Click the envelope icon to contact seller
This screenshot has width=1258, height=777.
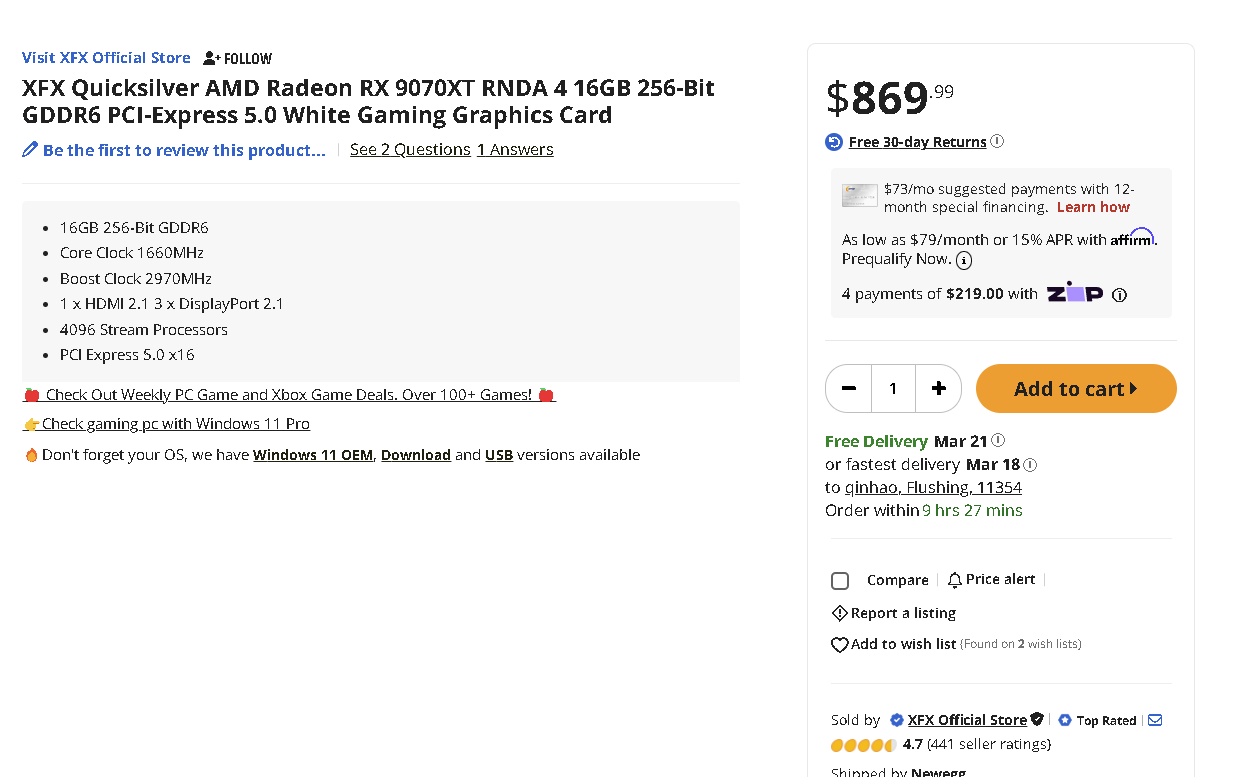(x=1155, y=720)
